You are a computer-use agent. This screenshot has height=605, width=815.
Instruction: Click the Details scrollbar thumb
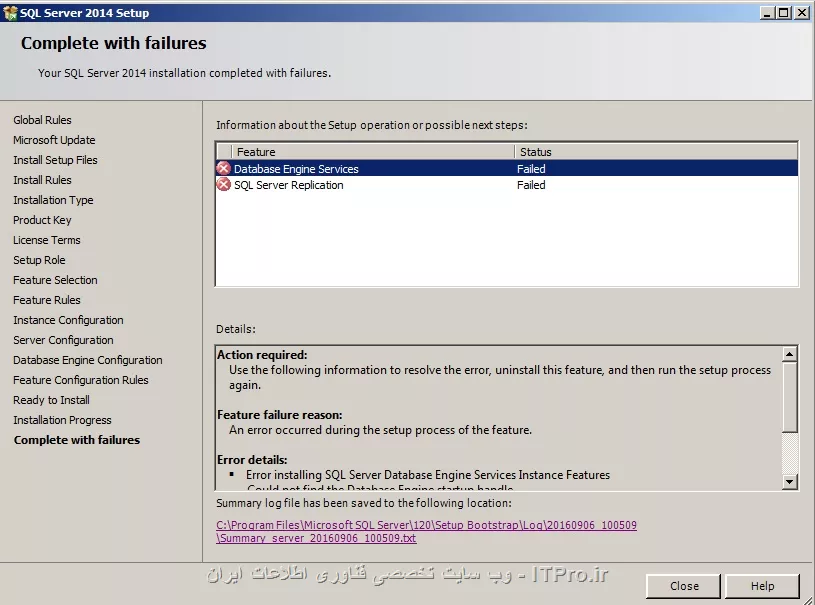point(789,397)
